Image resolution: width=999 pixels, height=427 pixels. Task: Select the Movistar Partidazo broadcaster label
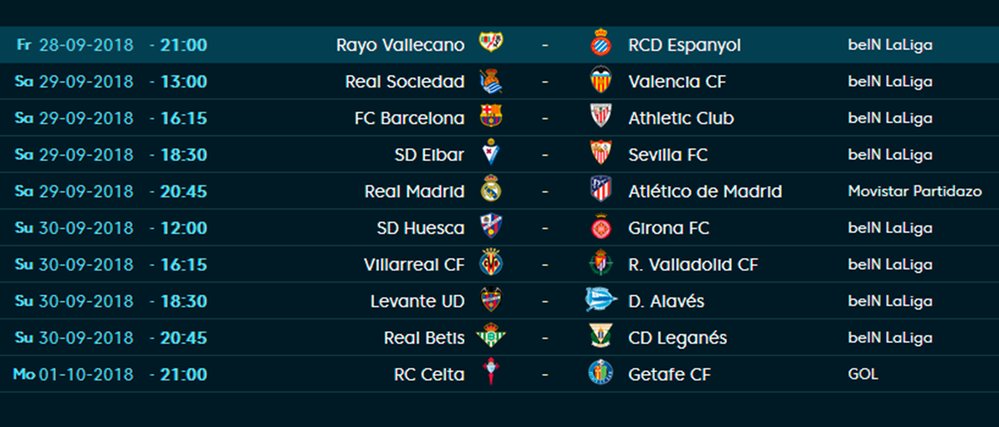[x=915, y=191]
